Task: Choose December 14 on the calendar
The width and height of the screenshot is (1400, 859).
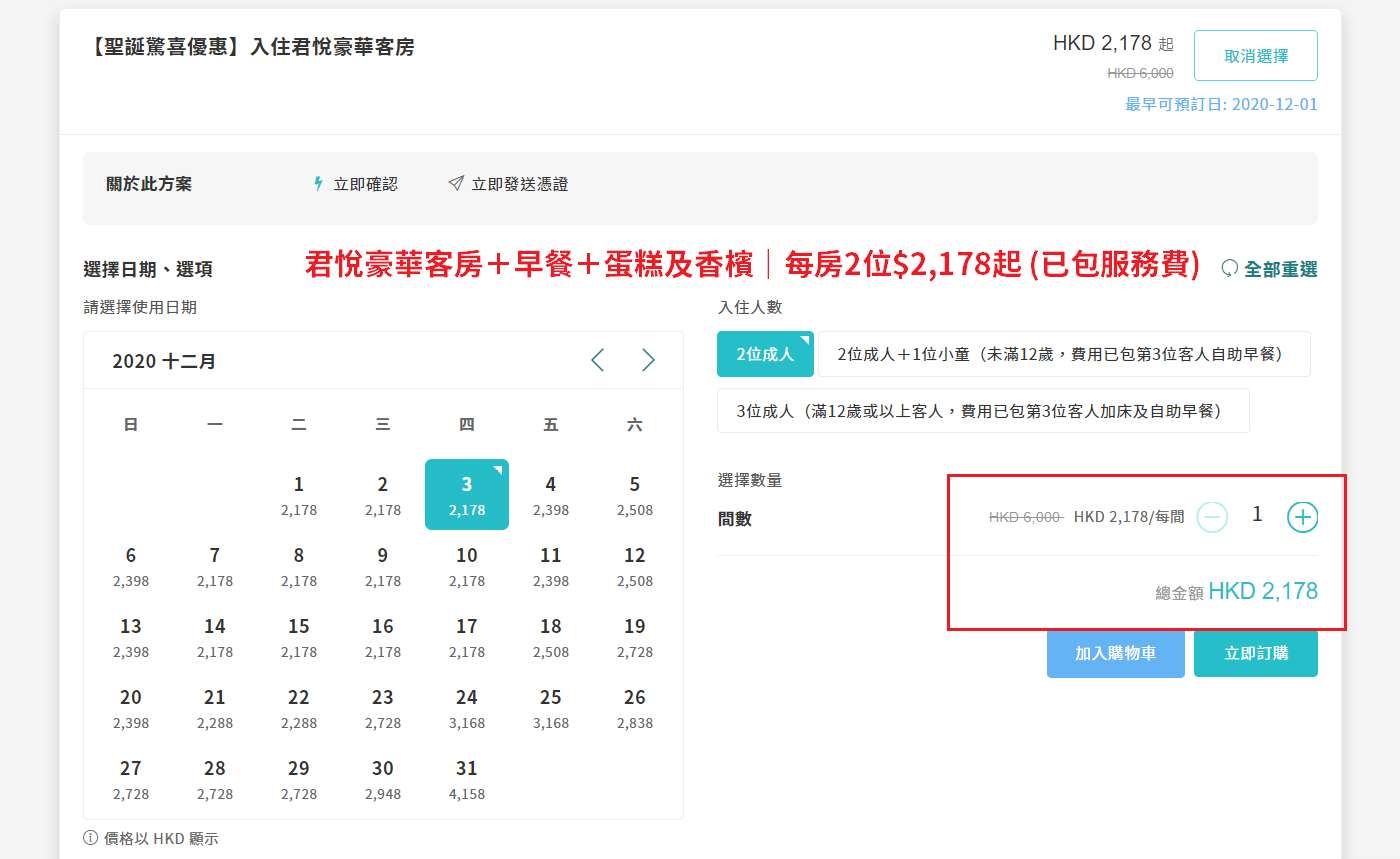Action: (215, 637)
